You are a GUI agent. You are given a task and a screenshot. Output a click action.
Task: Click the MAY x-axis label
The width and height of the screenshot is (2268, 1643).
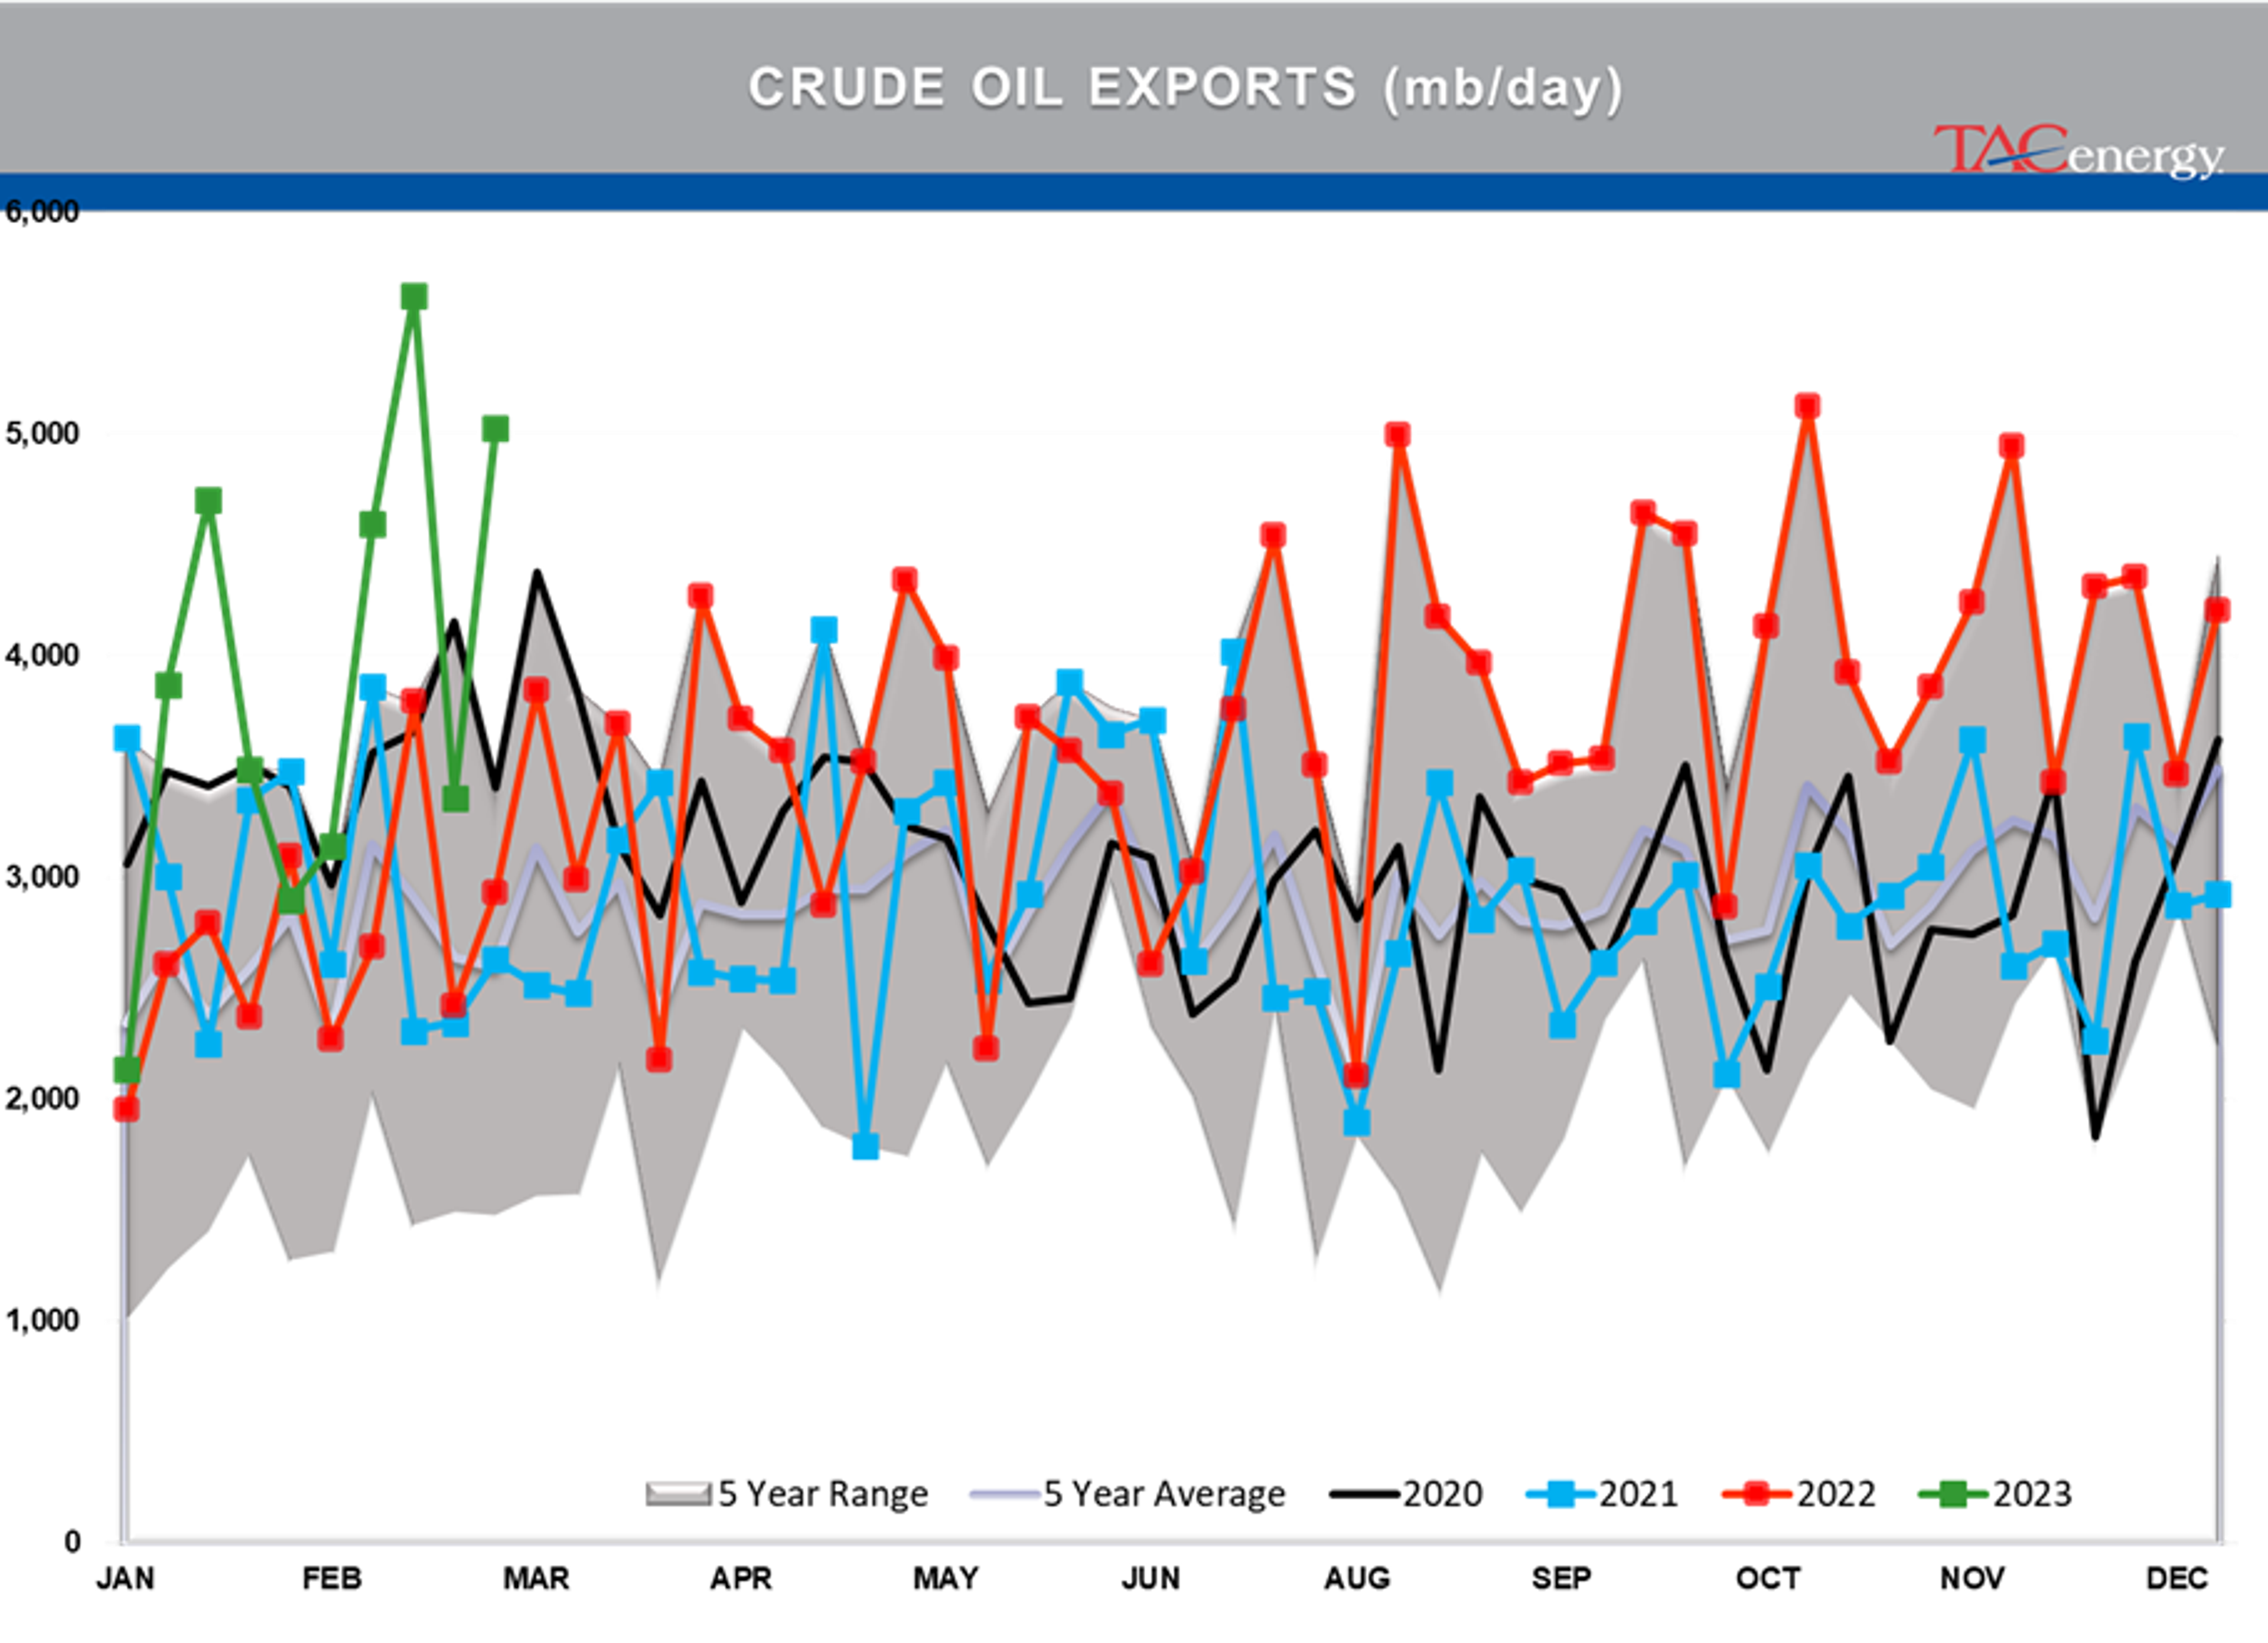coord(946,1578)
